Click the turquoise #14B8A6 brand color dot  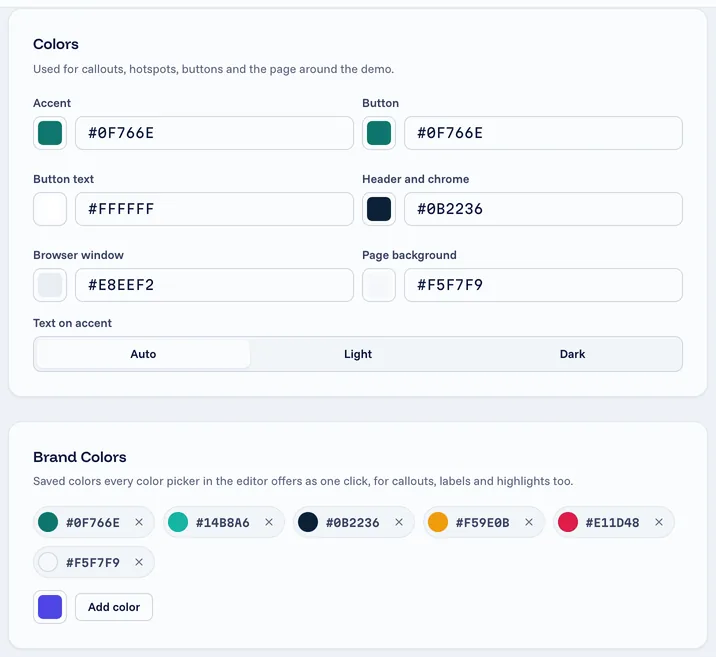point(178,522)
